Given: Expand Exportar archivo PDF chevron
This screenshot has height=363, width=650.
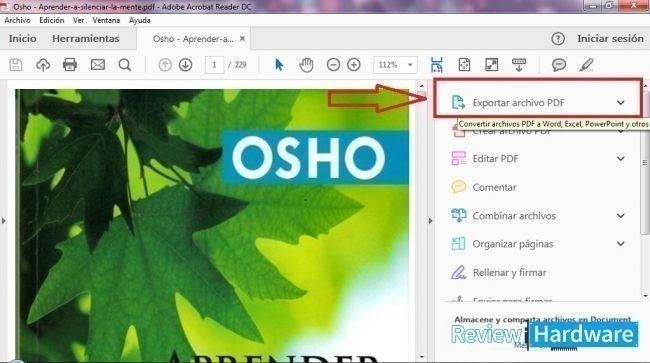Looking at the screenshot, I should [621, 102].
